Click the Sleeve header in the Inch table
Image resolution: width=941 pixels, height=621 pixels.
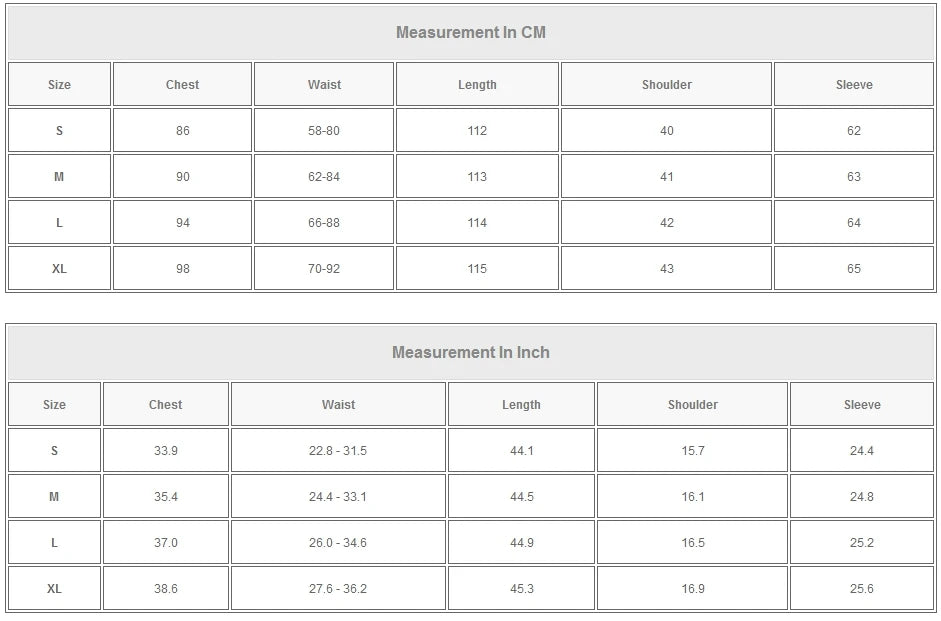(862, 405)
